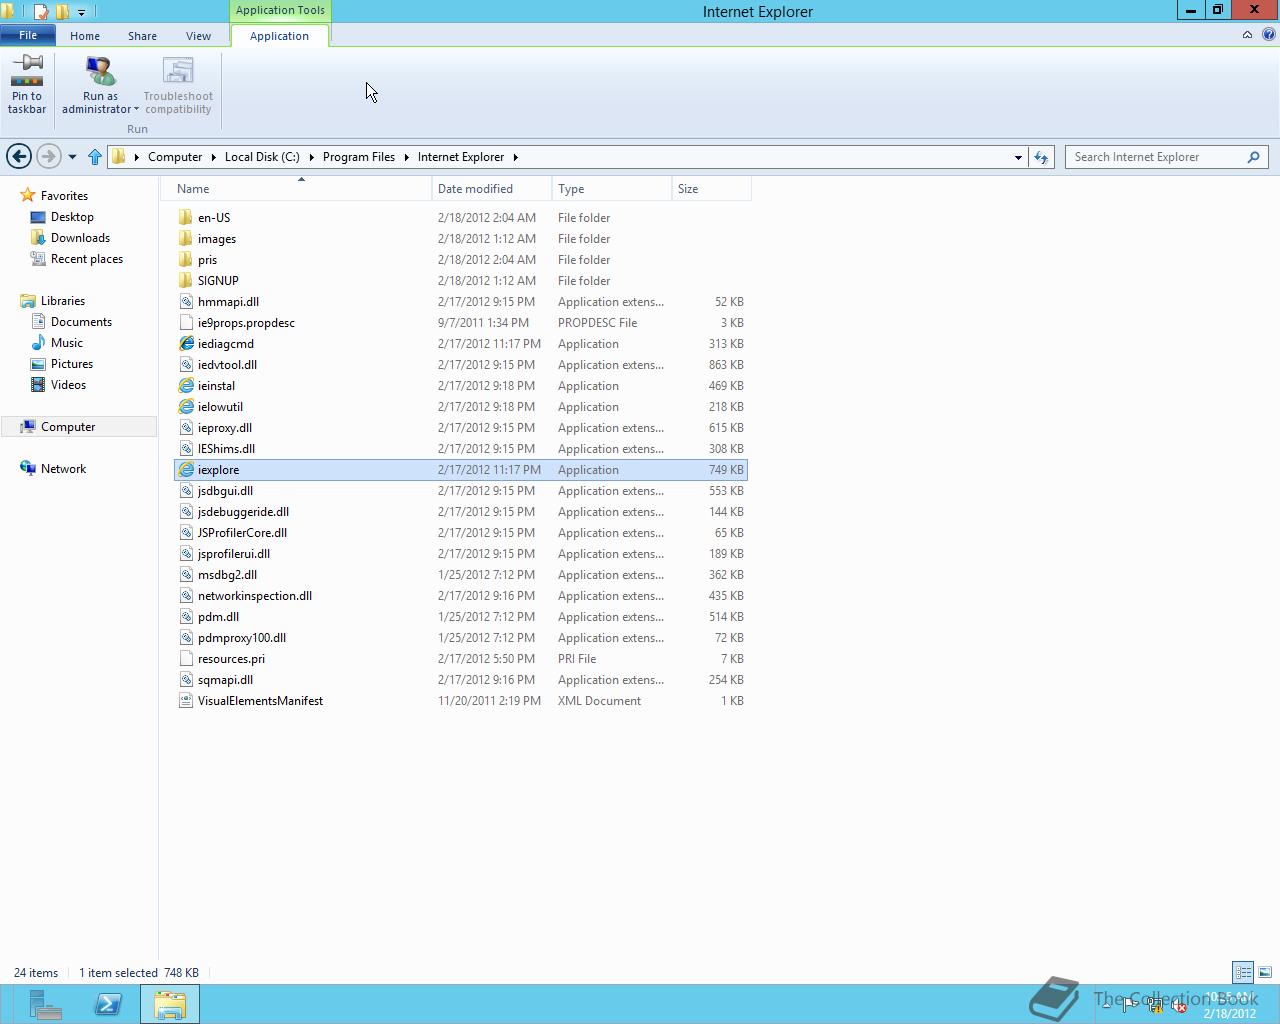Image resolution: width=1280 pixels, height=1024 pixels.
Task: Open Help question mark icon
Action: click(x=1269, y=35)
